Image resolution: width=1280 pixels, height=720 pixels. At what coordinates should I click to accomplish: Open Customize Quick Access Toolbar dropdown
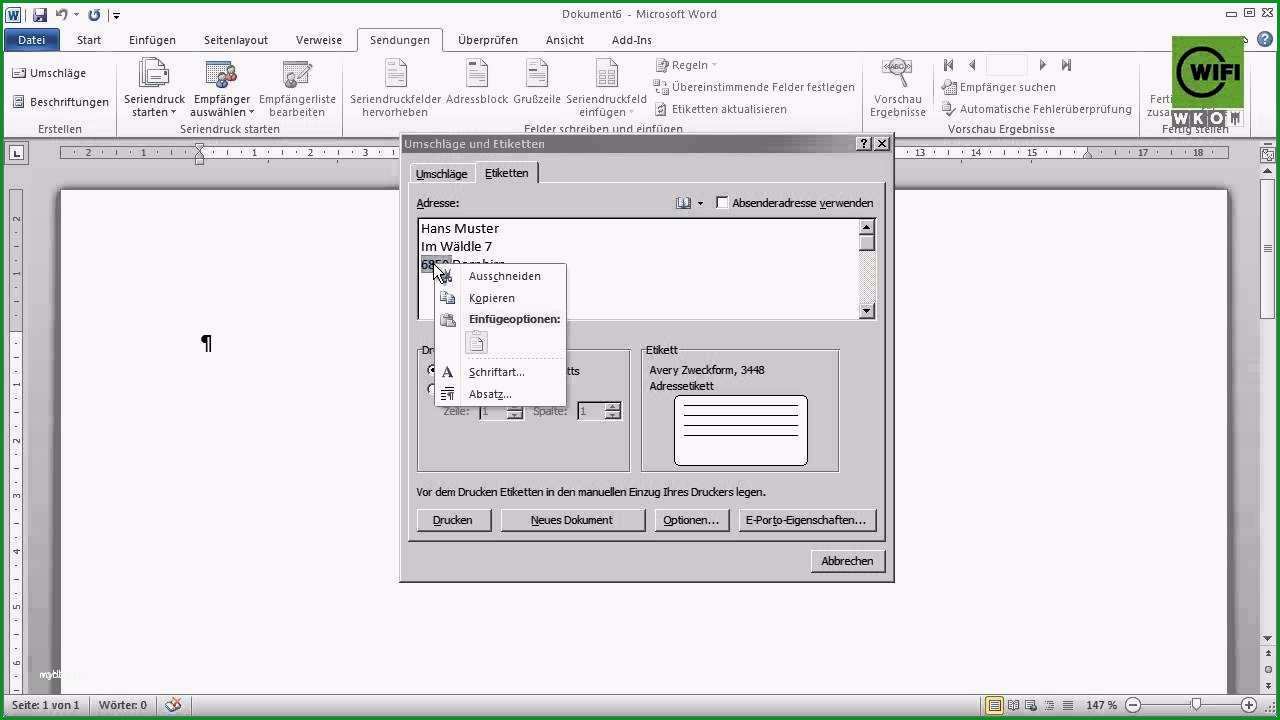[117, 15]
